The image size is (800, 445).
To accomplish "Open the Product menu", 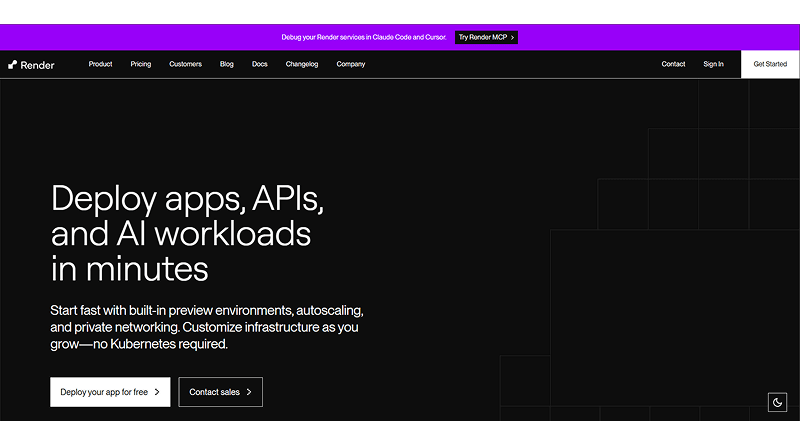I will 100,64.
